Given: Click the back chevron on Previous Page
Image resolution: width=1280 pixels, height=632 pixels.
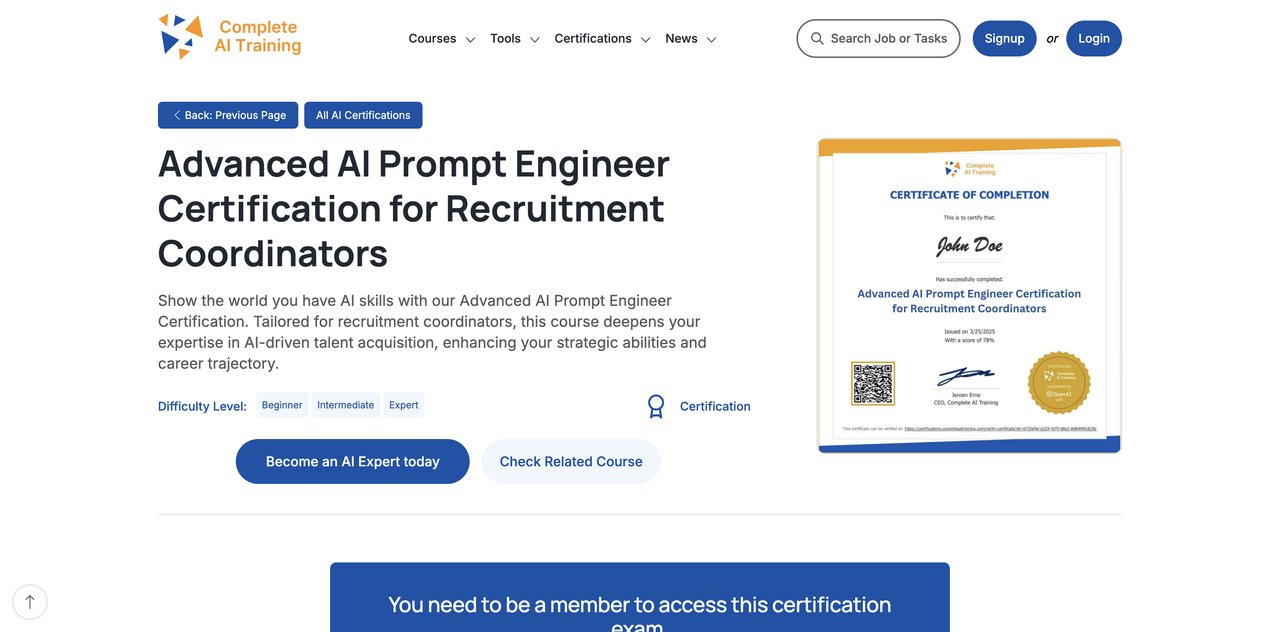Looking at the screenshot, I should click(177, 115).
